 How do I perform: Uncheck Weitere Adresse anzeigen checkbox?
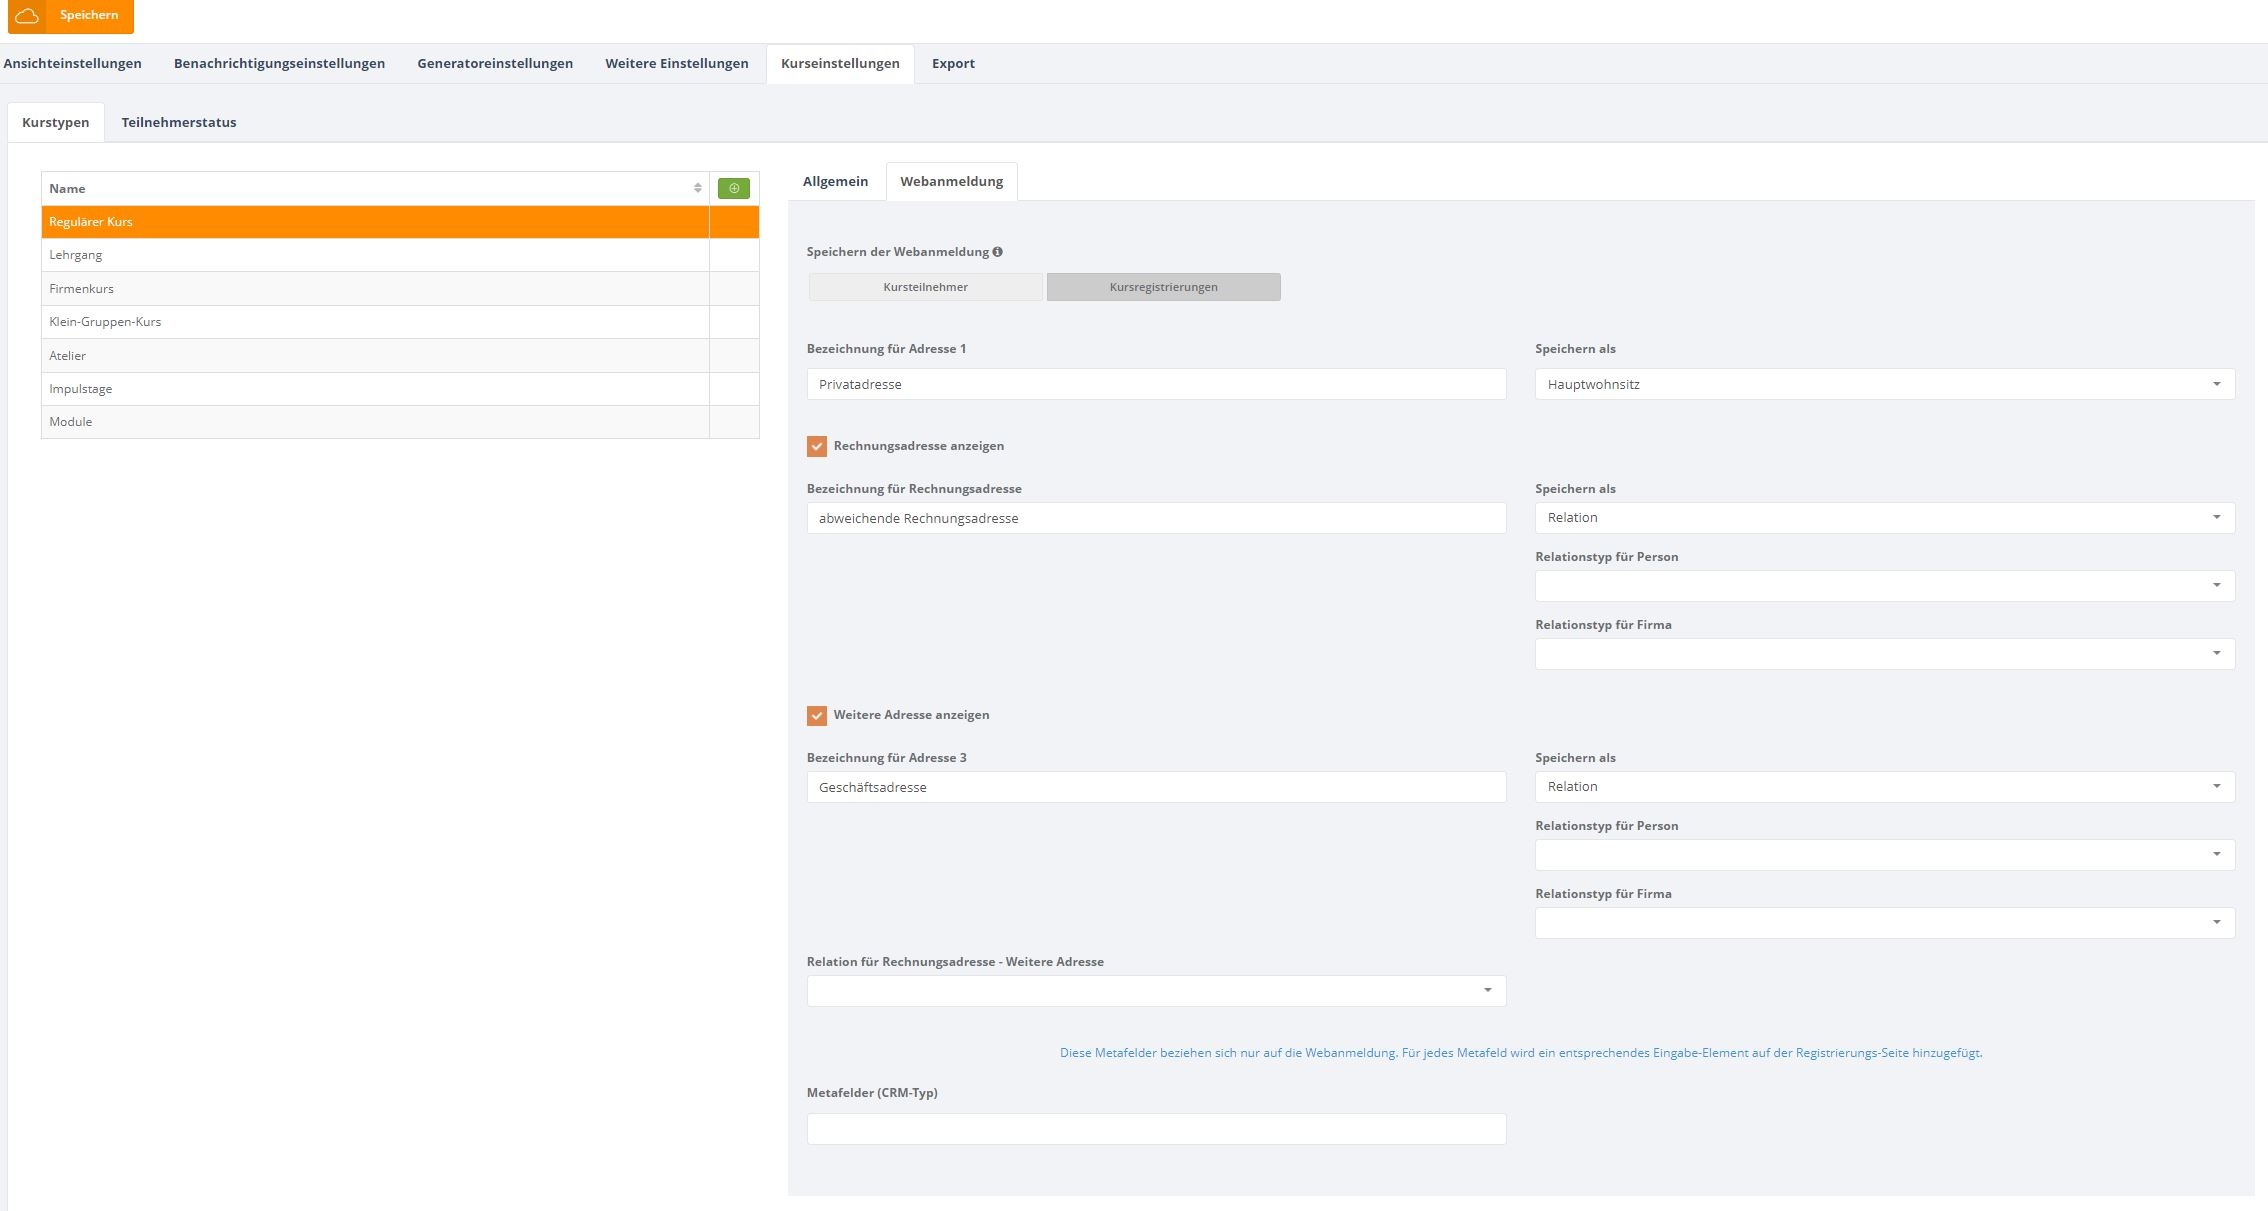coord(817,715)
